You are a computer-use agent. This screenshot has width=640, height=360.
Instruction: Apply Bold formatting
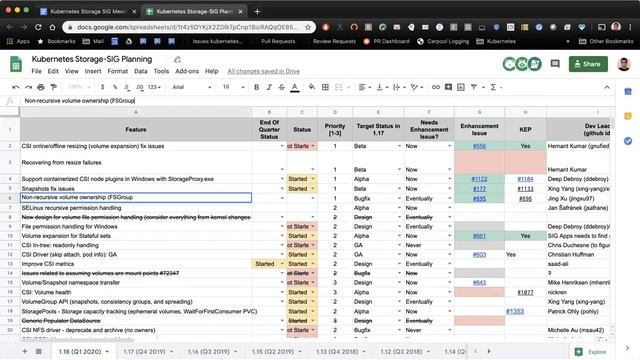[256, 87]
